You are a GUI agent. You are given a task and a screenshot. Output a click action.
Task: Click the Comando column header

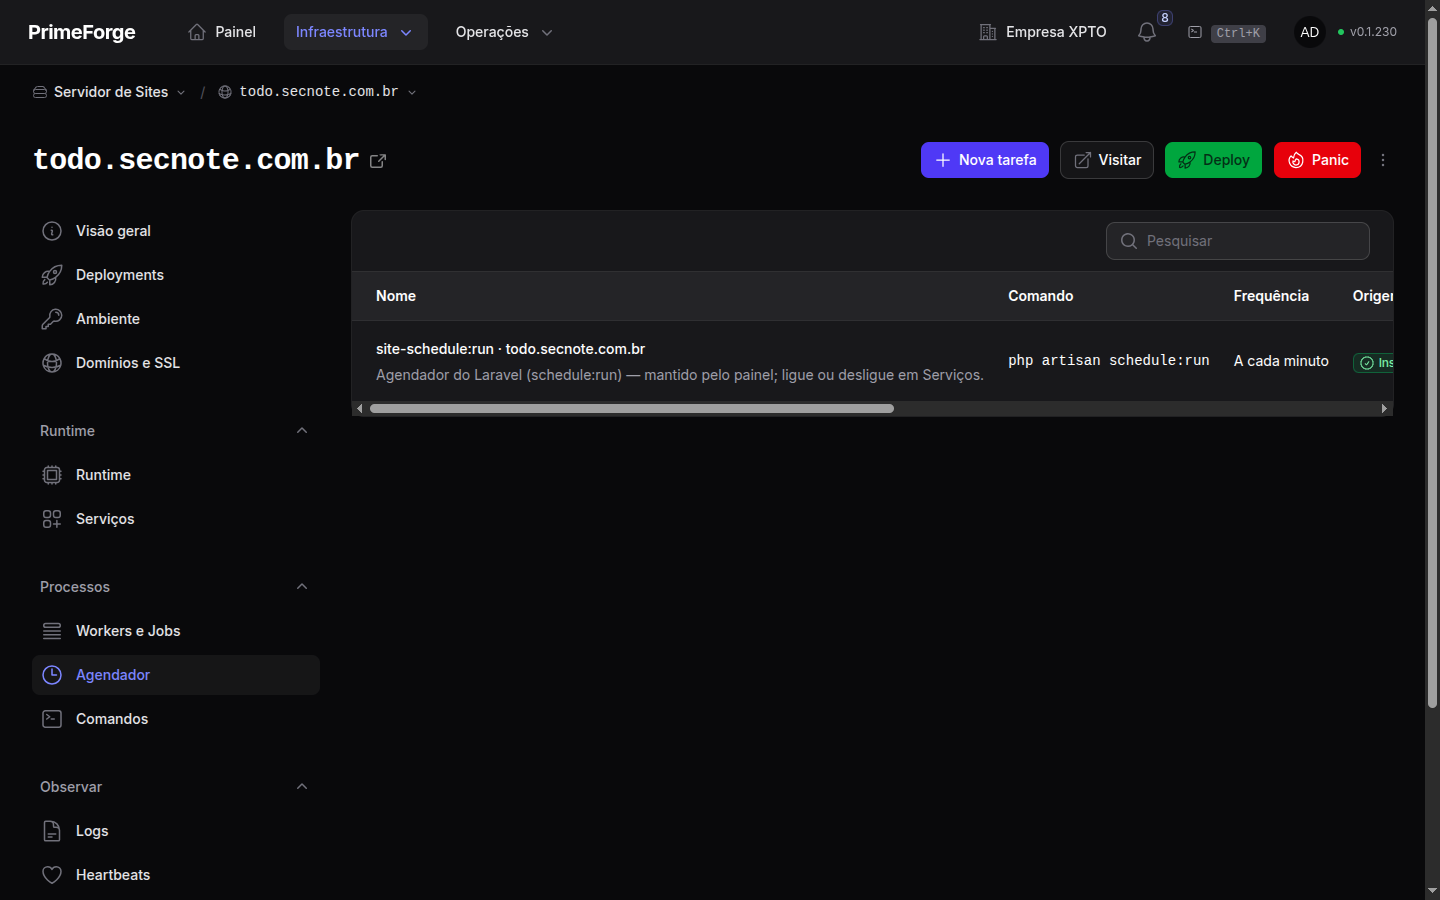pyautogui.click(x=1041, y=296)
